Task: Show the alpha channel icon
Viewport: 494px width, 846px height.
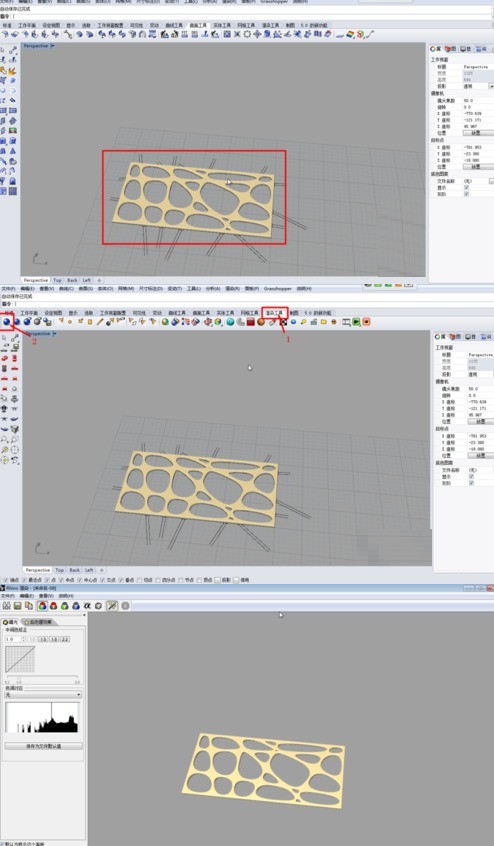Action: click(x=87, y=606)
